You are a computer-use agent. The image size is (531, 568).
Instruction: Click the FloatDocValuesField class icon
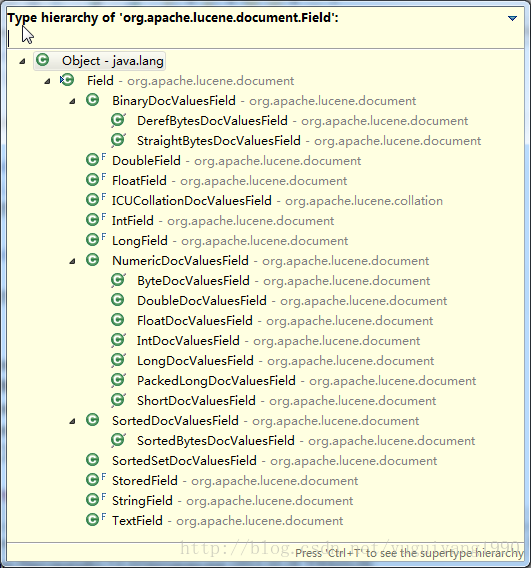click(117, 320)
